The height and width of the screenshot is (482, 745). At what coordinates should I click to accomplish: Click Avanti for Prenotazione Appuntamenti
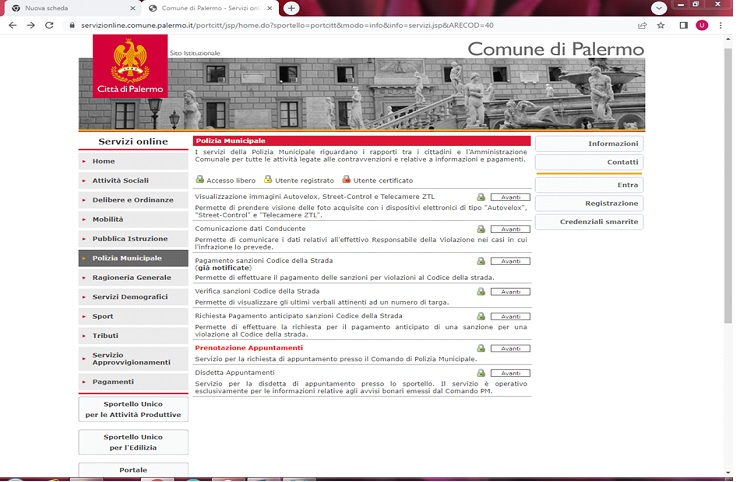pyautogui.click(x=510, y=348)
